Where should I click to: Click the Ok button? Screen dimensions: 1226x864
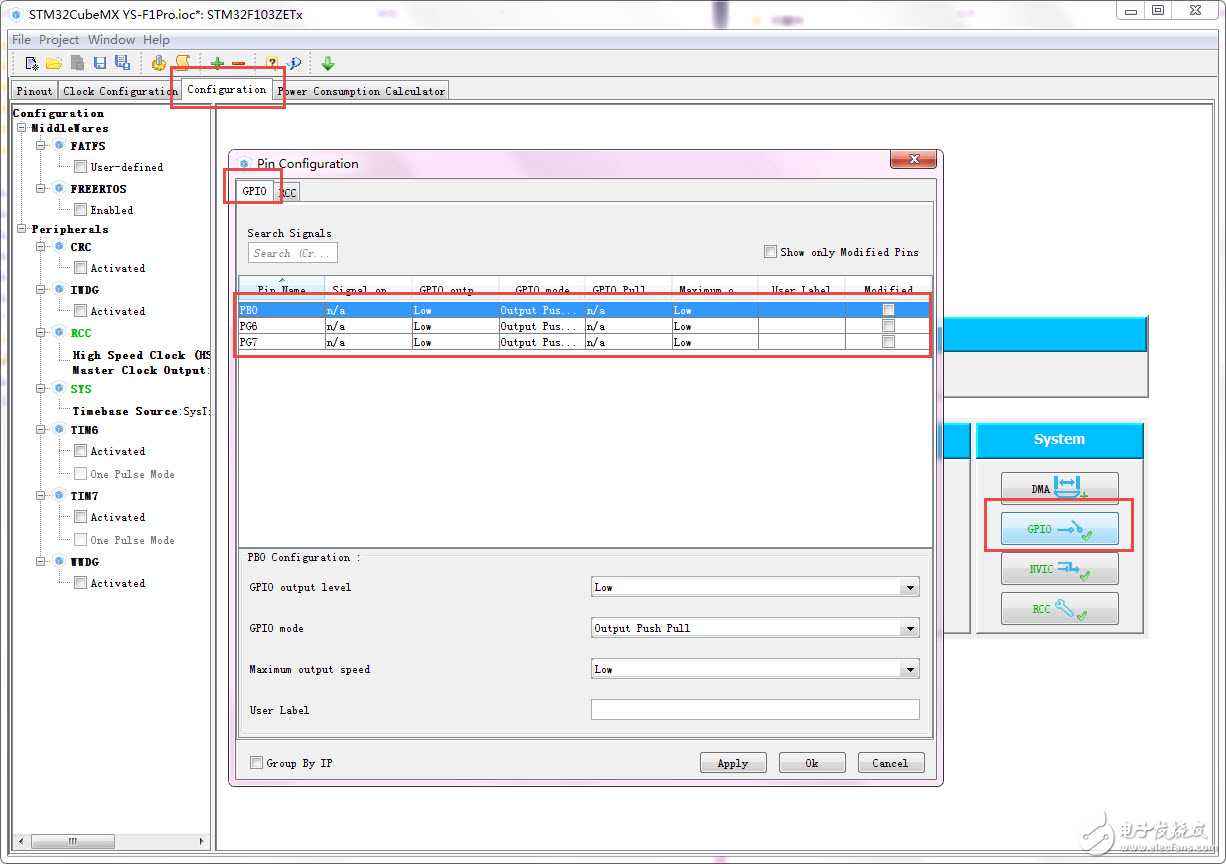[812, 763]
